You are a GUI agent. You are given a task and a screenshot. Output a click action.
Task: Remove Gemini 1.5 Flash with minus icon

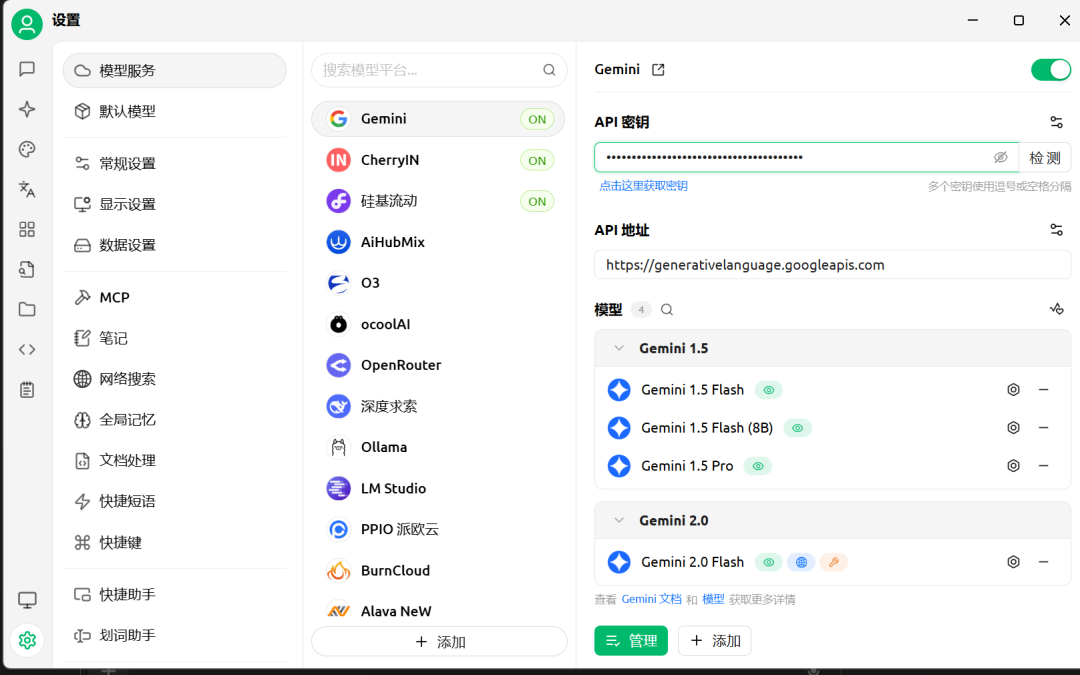tap(1043, 390)
